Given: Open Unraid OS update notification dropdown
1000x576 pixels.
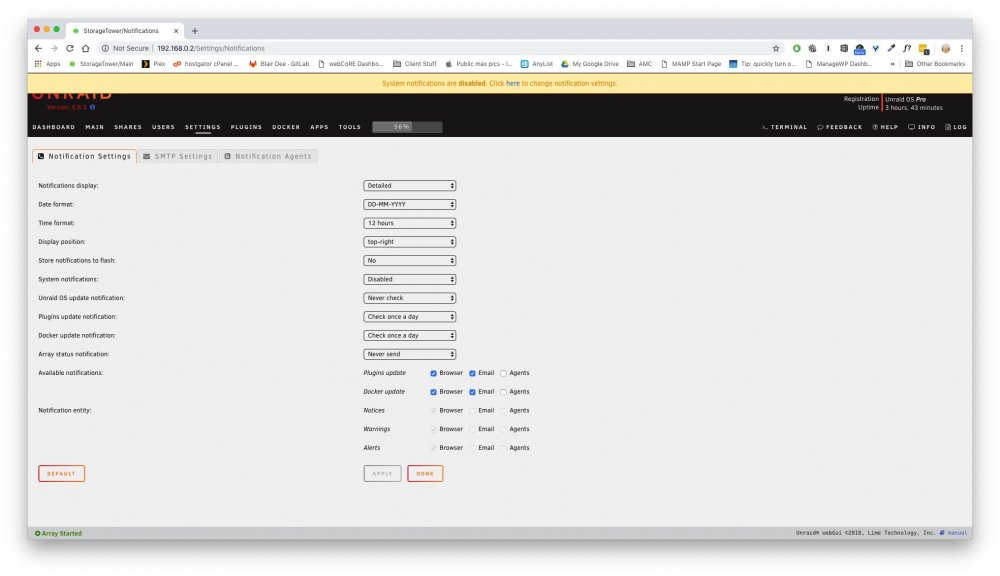Looking at the screenshot, I should tap(409, 298).
